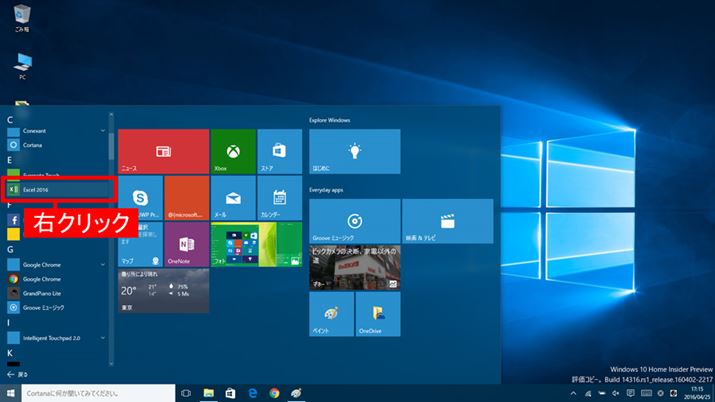Open the Xbox tile

coord(233,151)
